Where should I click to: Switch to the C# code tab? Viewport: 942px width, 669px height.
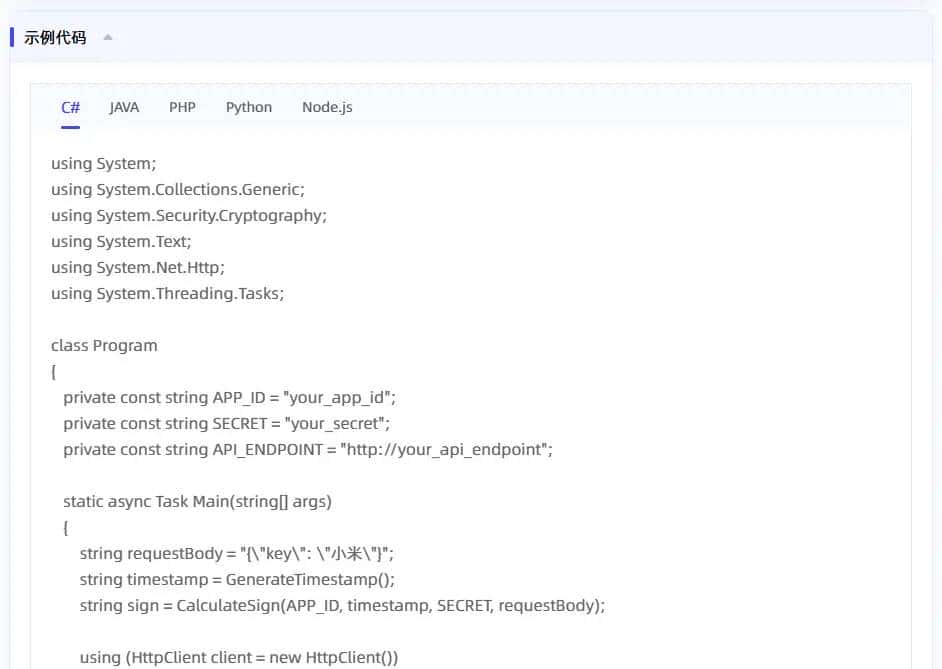[70, 108]
